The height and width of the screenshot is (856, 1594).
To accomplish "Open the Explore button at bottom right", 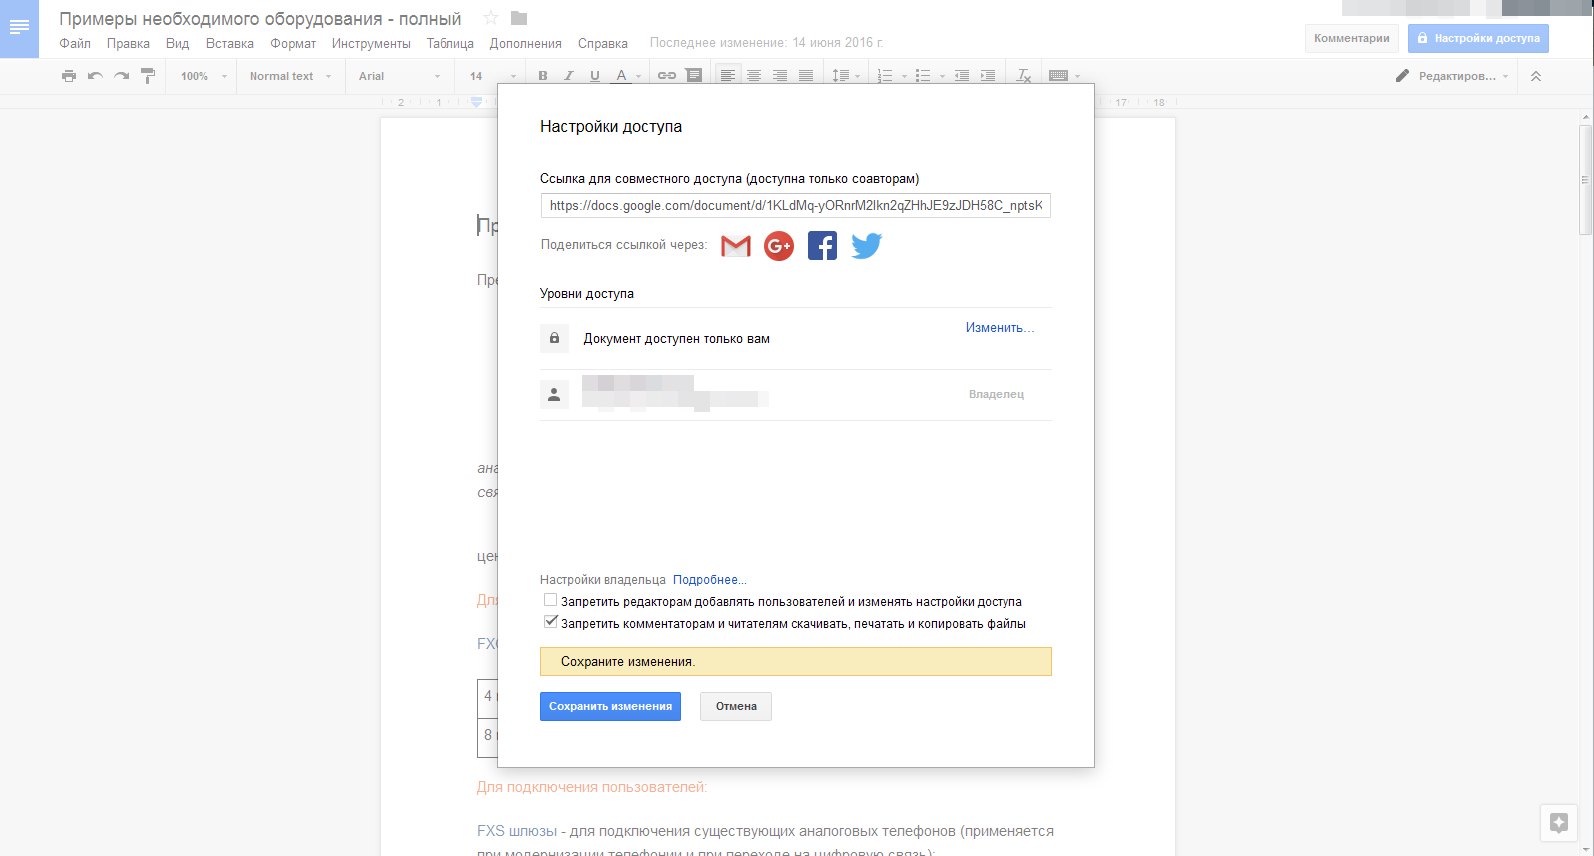I will (x=1559, y=823).
